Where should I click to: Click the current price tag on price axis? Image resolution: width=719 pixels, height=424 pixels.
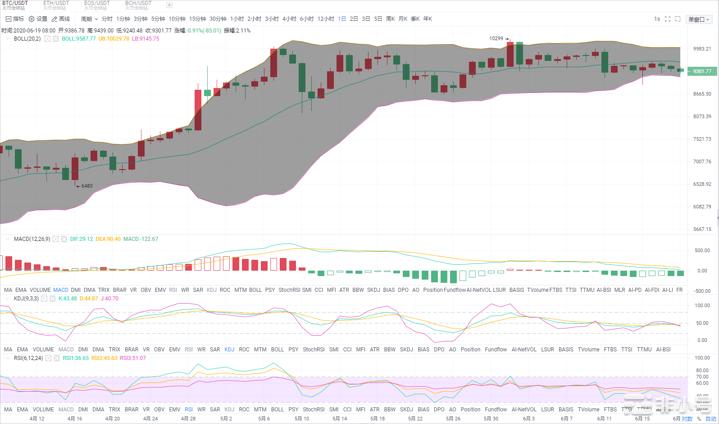702,71
